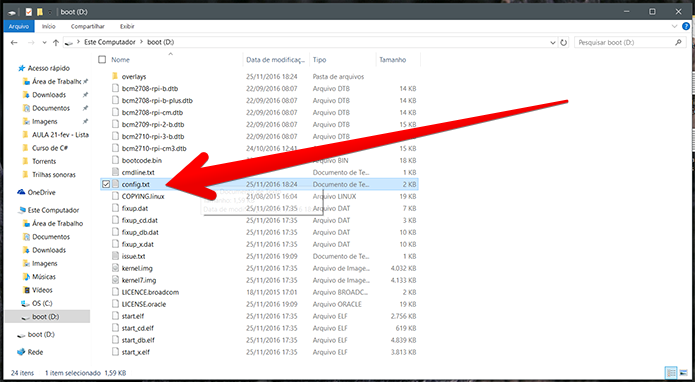Click the Arquivo ORACLE type cell
Screen dimensions: 695x382
click(x=337, y=304)
